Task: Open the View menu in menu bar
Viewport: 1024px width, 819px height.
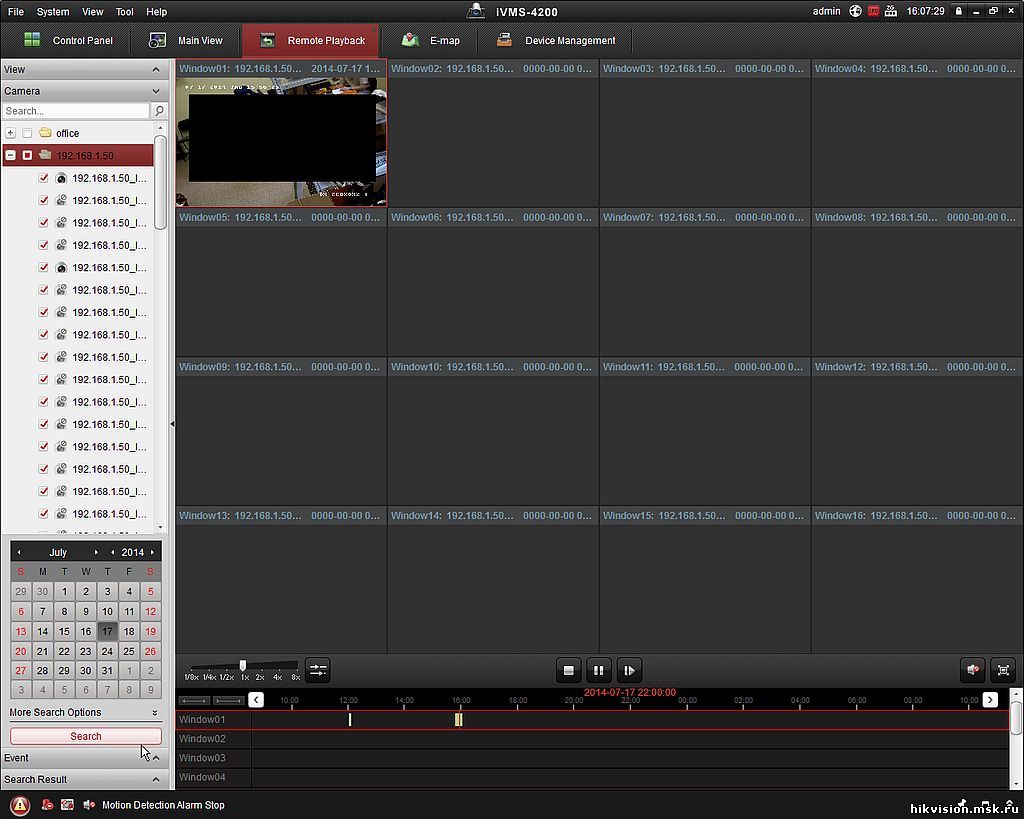Action: point(92,12)
